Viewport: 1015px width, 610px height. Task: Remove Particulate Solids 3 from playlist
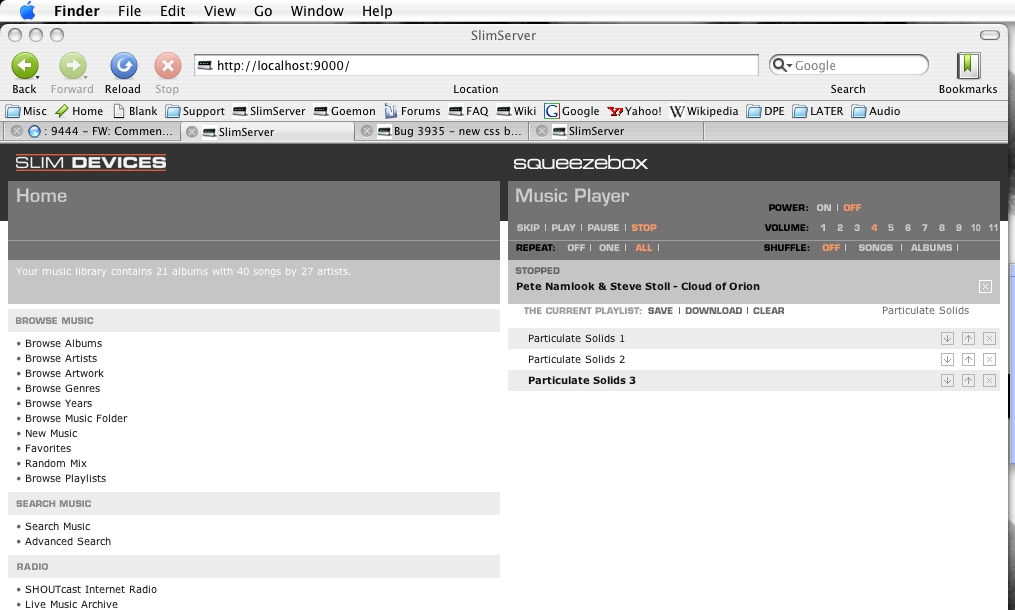click(989, 380)
